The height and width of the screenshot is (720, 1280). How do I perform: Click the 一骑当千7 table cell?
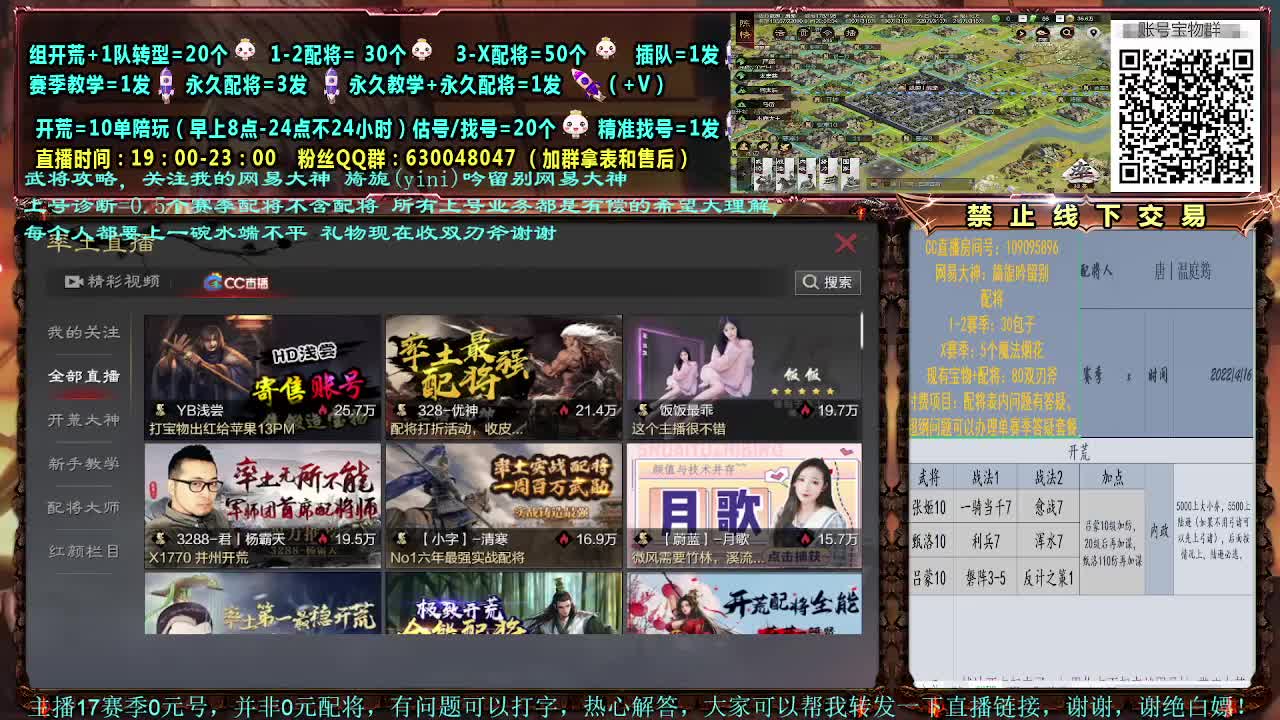click(985, 507)
